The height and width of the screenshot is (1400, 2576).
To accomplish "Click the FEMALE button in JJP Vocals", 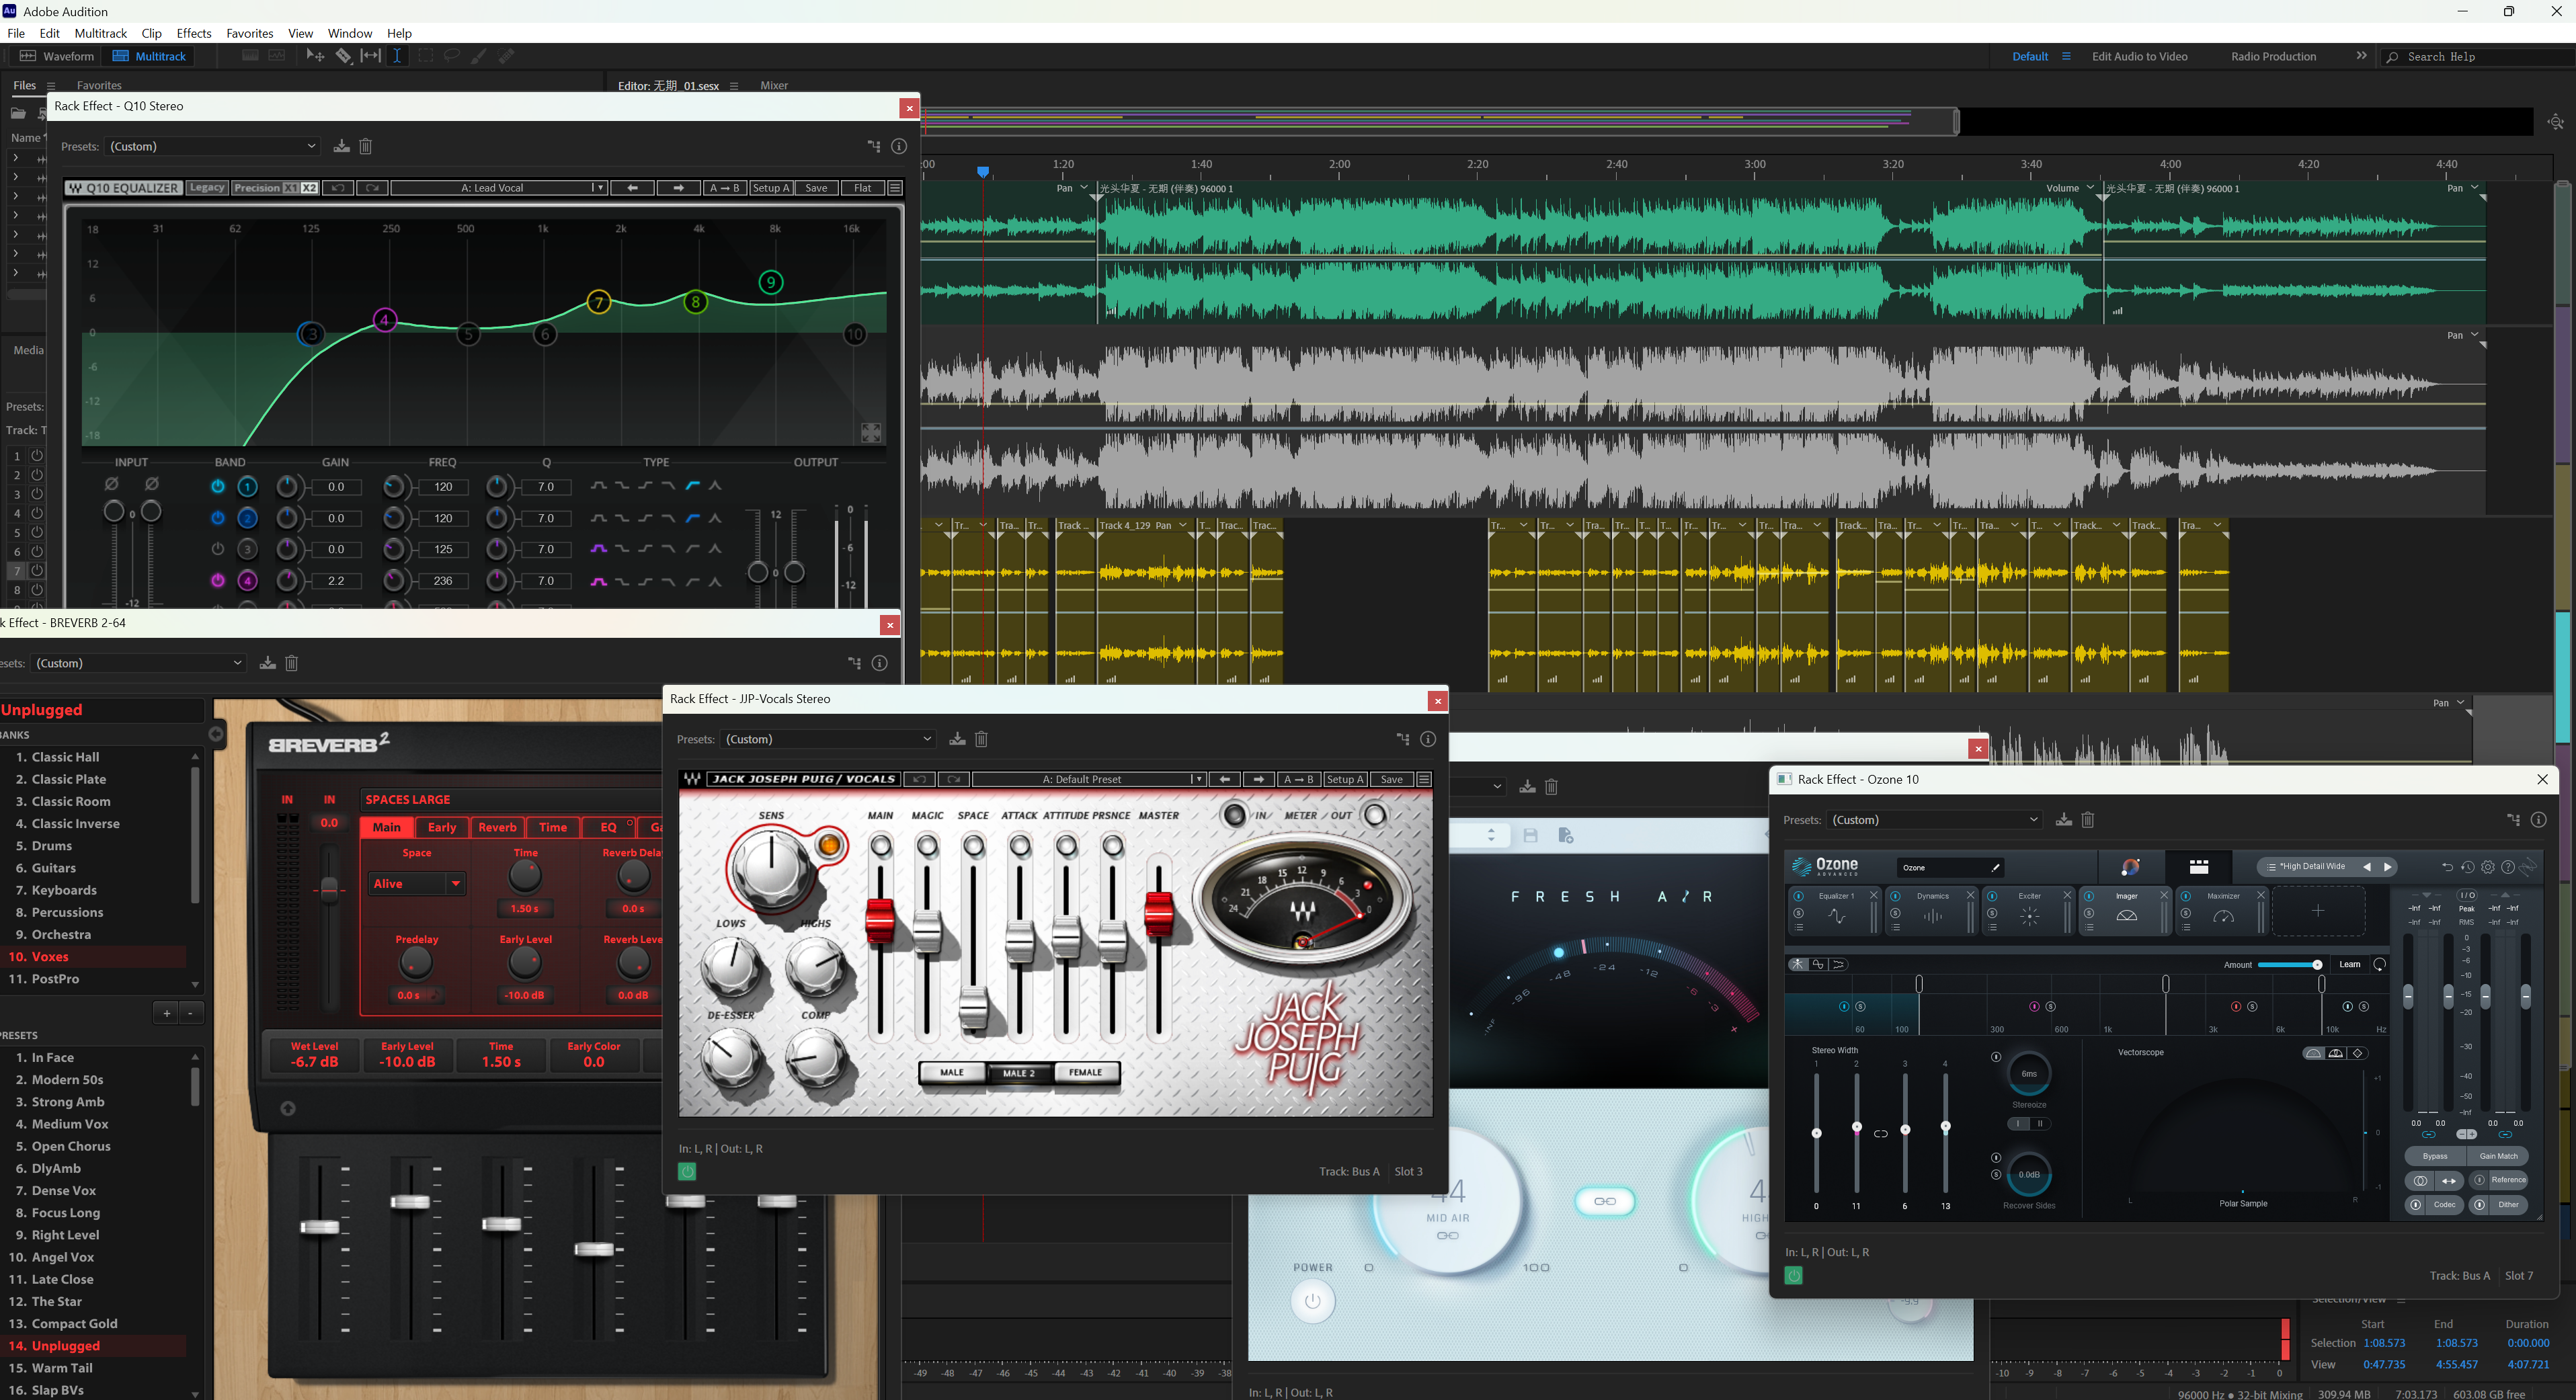I will pyautogui.click(x=1085, y=1072).
